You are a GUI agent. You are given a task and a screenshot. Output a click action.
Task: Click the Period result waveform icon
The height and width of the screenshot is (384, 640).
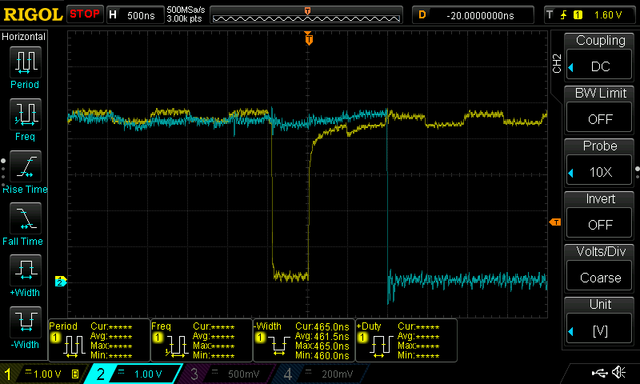(74, 347)
